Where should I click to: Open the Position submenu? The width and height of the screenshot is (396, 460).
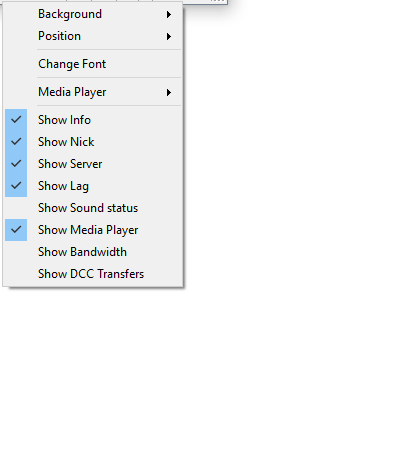93,36
